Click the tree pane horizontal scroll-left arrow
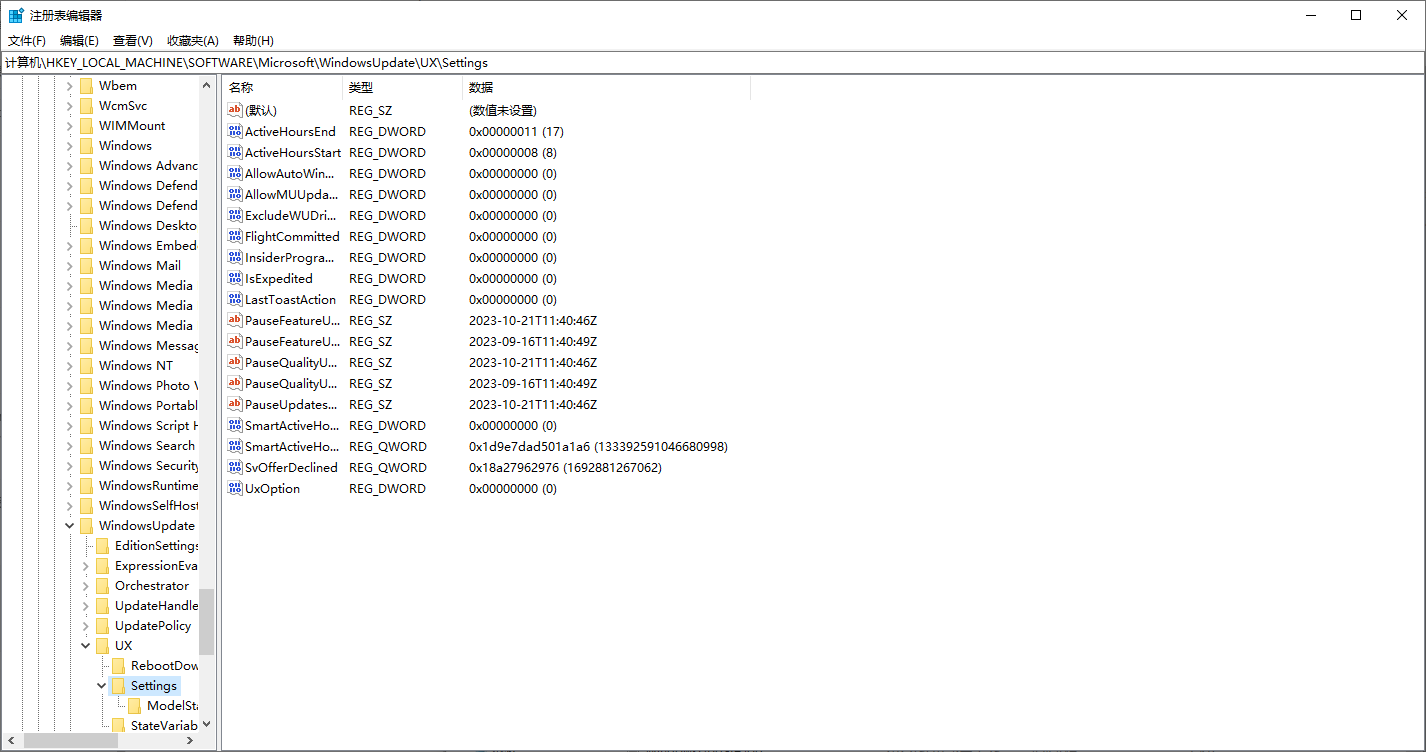The width and height of the screenshot is (1426, 752). [11, 741]
